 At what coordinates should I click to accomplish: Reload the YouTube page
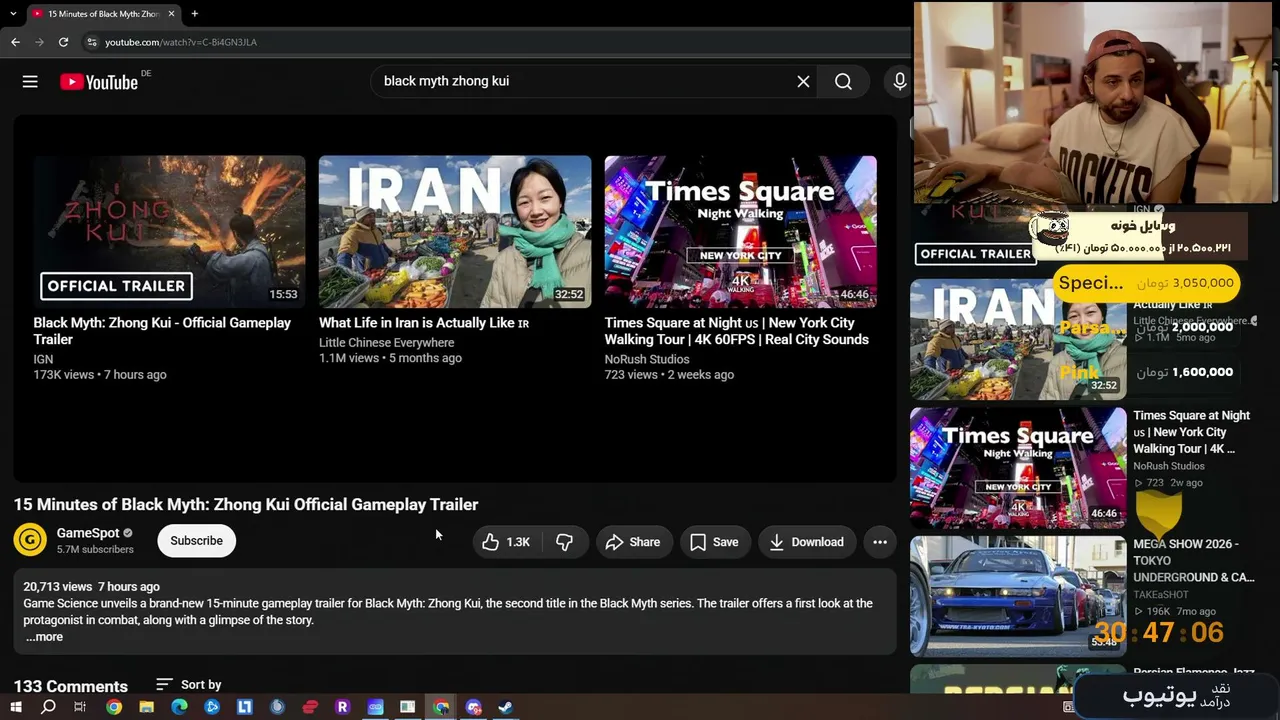coord(63,42)
